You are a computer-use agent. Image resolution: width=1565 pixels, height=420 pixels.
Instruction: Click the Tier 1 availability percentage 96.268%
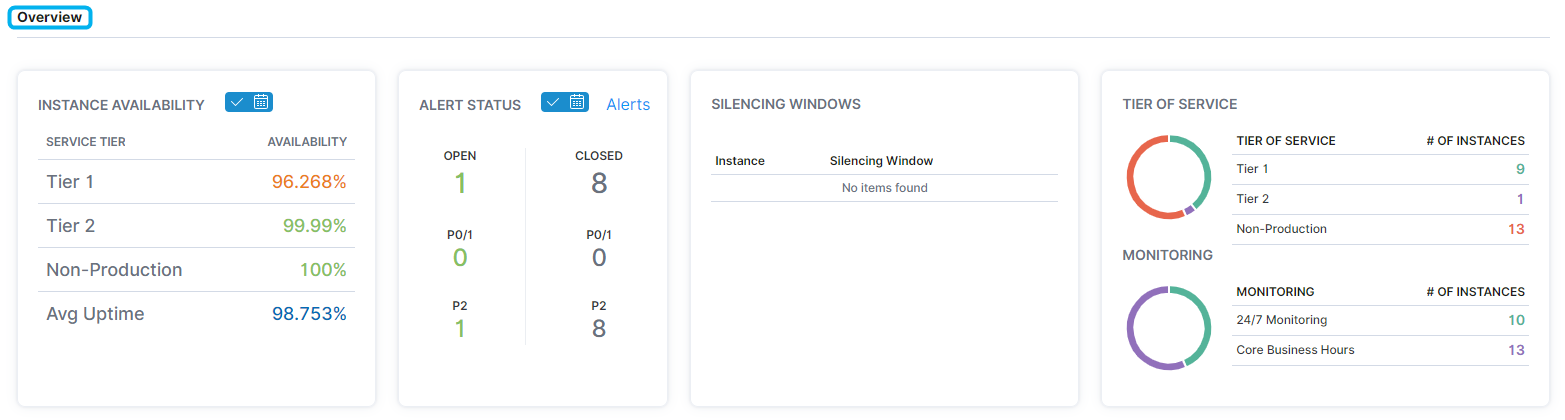pyautogui.click(x=309, y=182)
